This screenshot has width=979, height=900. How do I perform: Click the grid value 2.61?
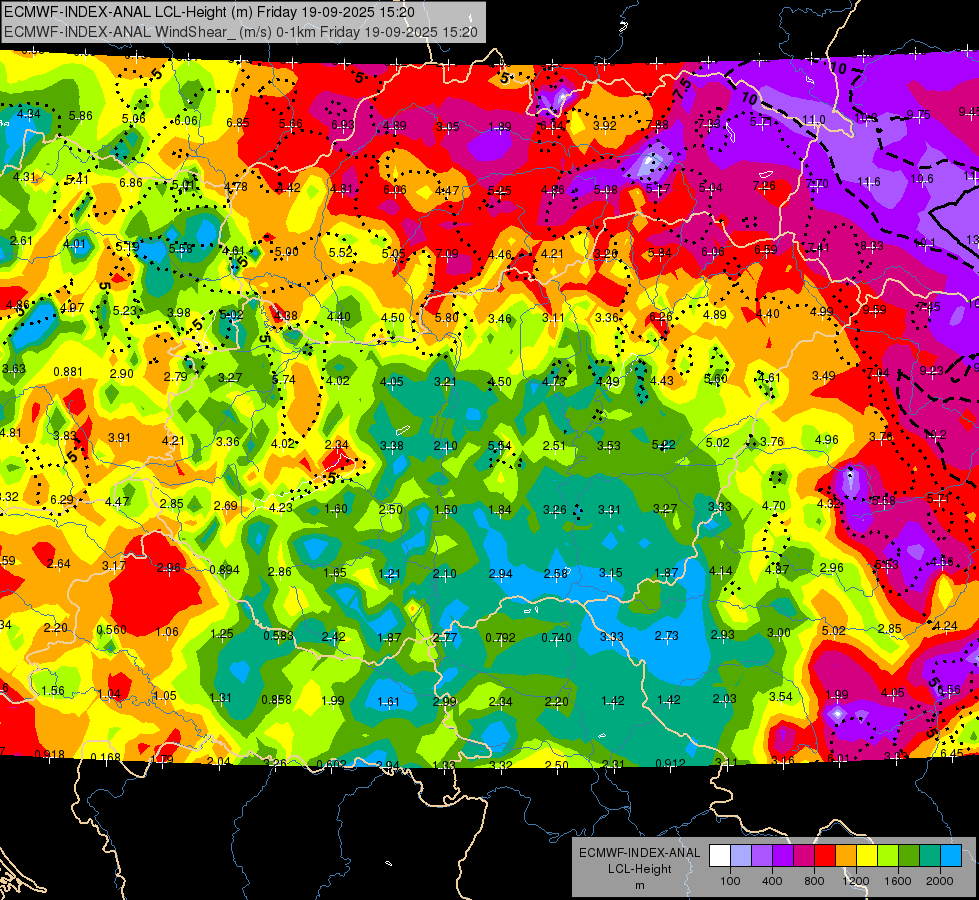pos(21,241)
